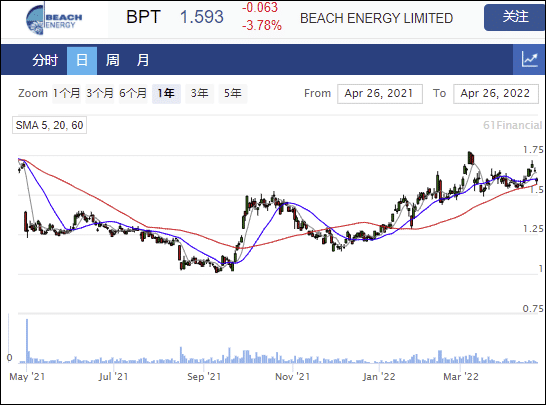Click the 1.75 price axis label

click(x=533, y=150)
